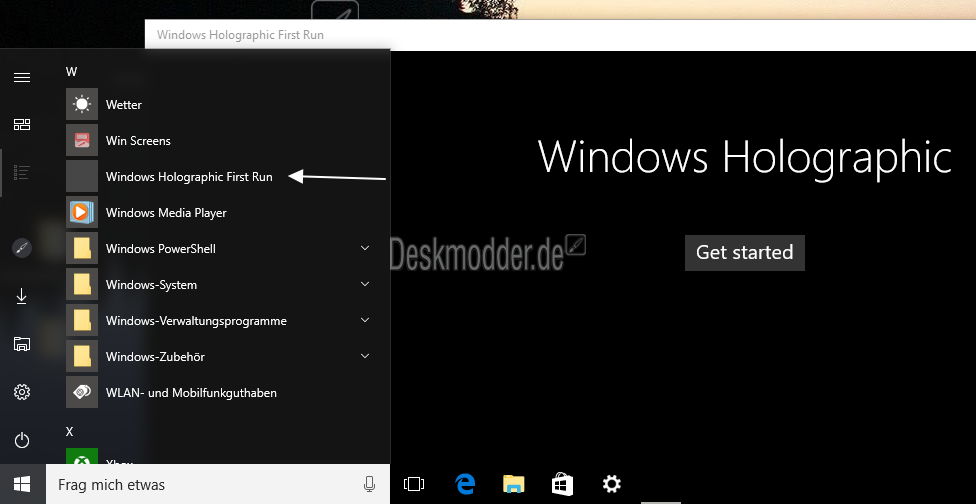Click the Power button in Start
Screen dimensions: 976x504
22,441
